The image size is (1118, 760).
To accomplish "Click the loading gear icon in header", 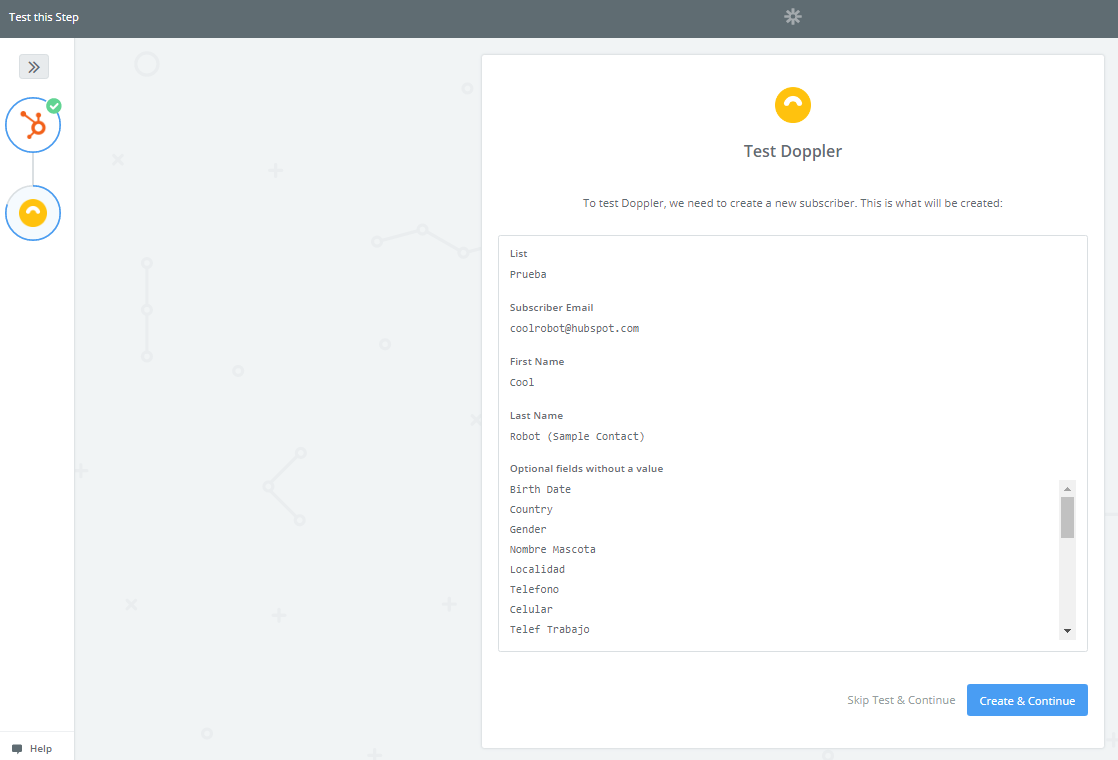I will pyautogui.click(x=793, y=16).
